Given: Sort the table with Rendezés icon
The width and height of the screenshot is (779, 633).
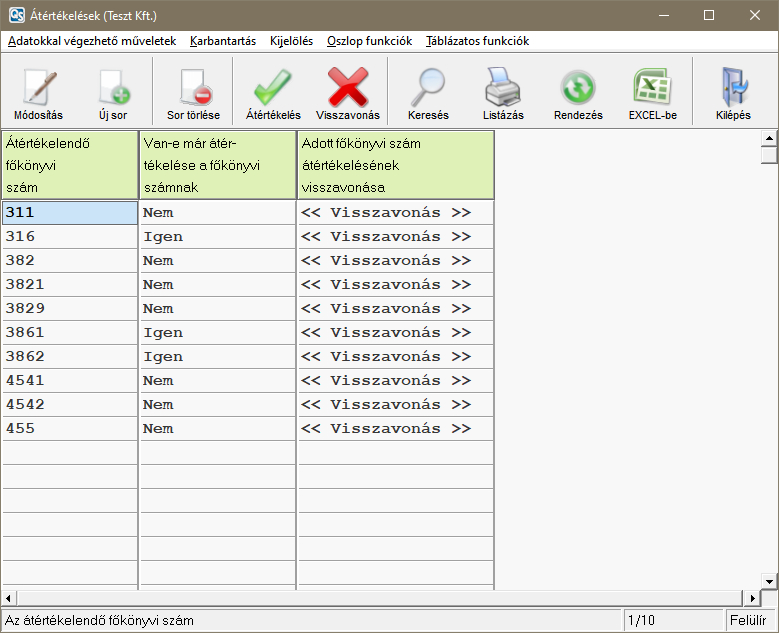Looking at the screenshot, I should [578, 92].
